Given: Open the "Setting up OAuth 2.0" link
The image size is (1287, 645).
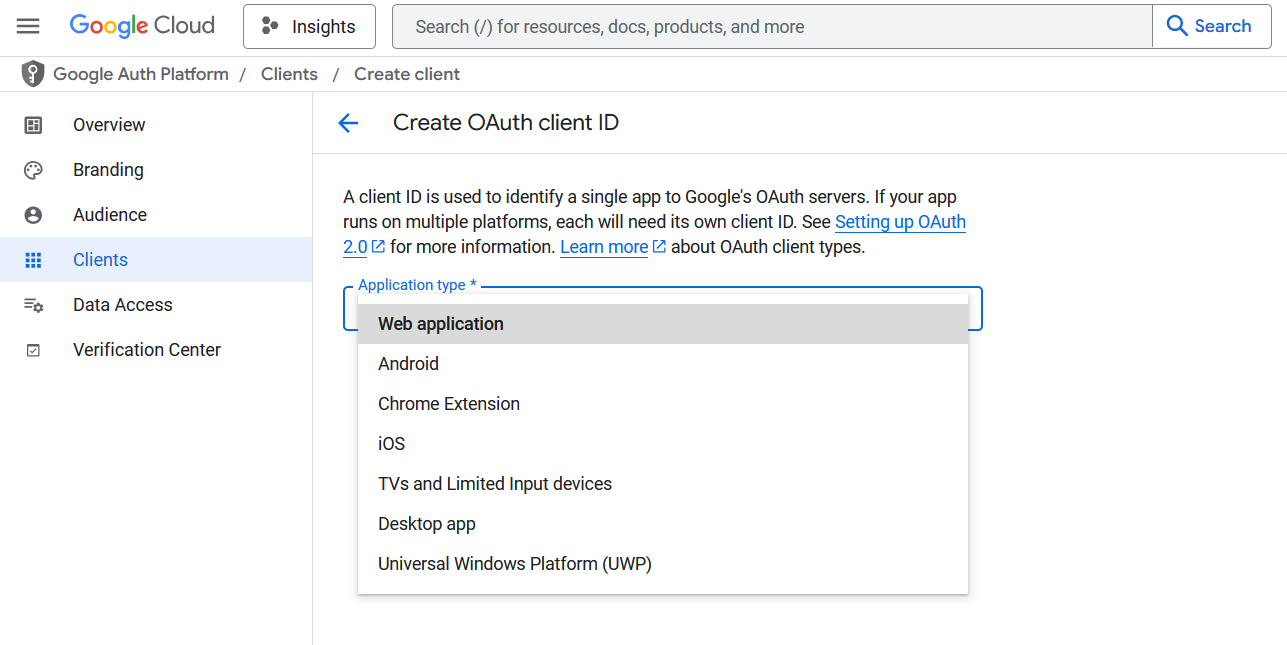Looking at the screenshot, I should [x=899, y=222].
